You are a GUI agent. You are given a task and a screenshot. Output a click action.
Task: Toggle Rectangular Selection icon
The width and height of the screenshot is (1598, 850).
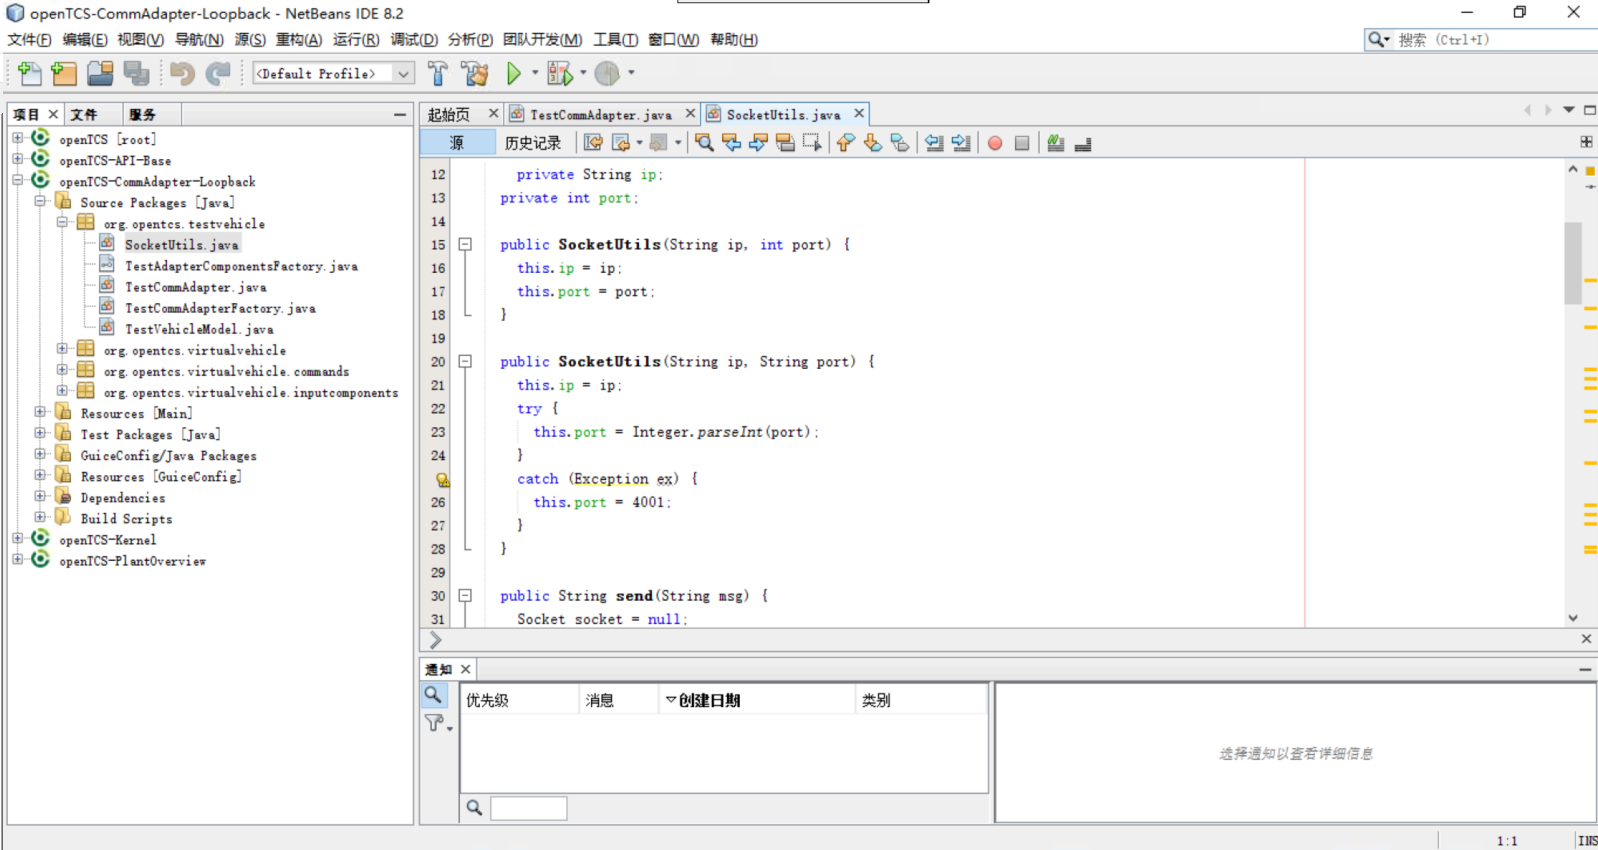[812, 143]
